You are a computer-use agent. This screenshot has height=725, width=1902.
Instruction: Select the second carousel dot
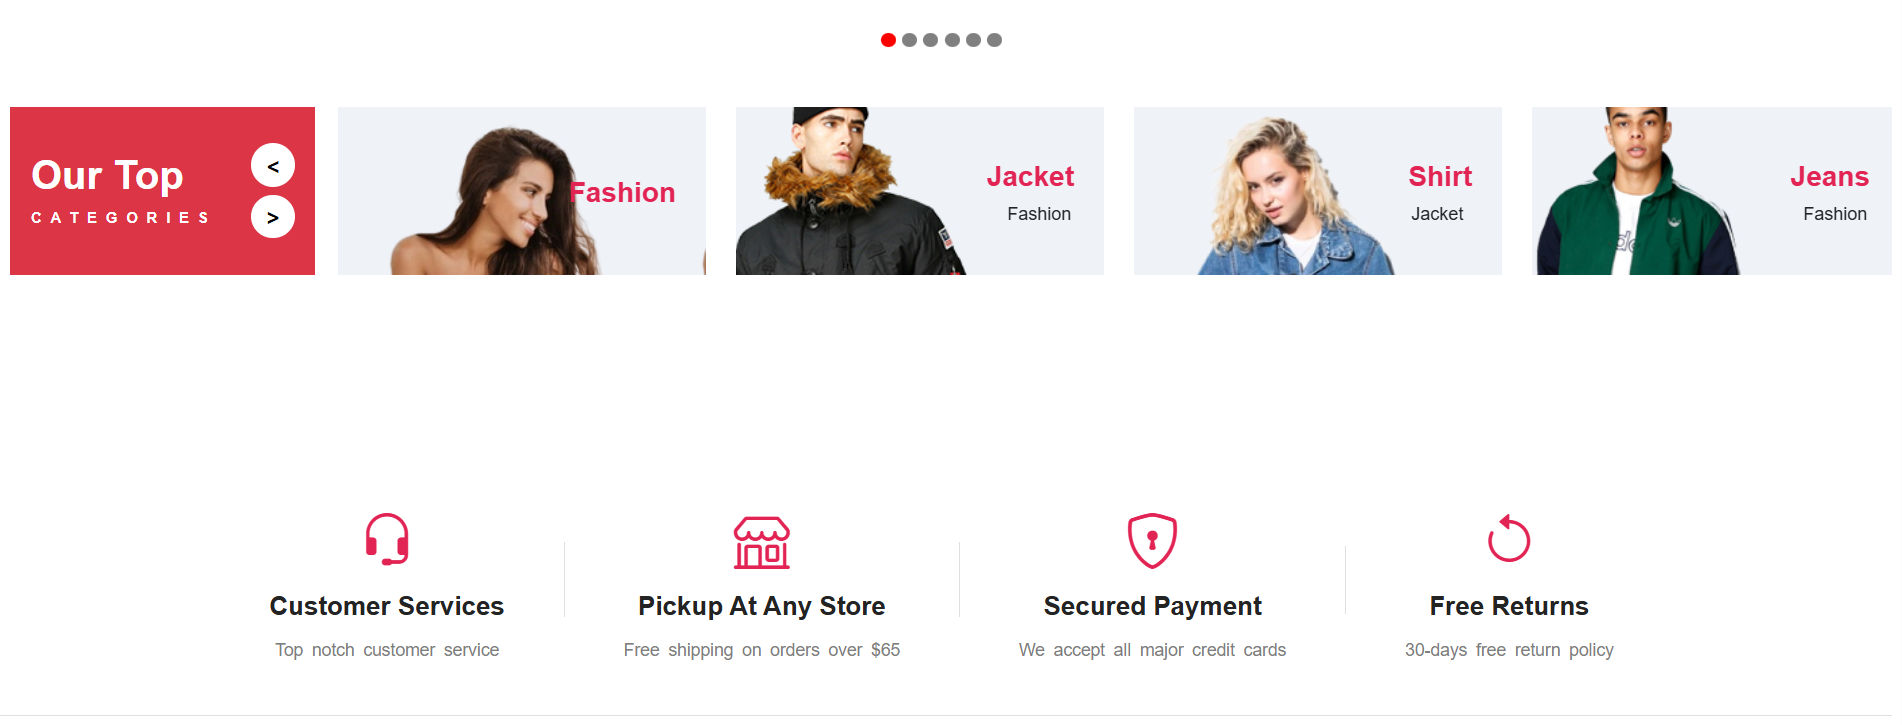tap(909, 40)
